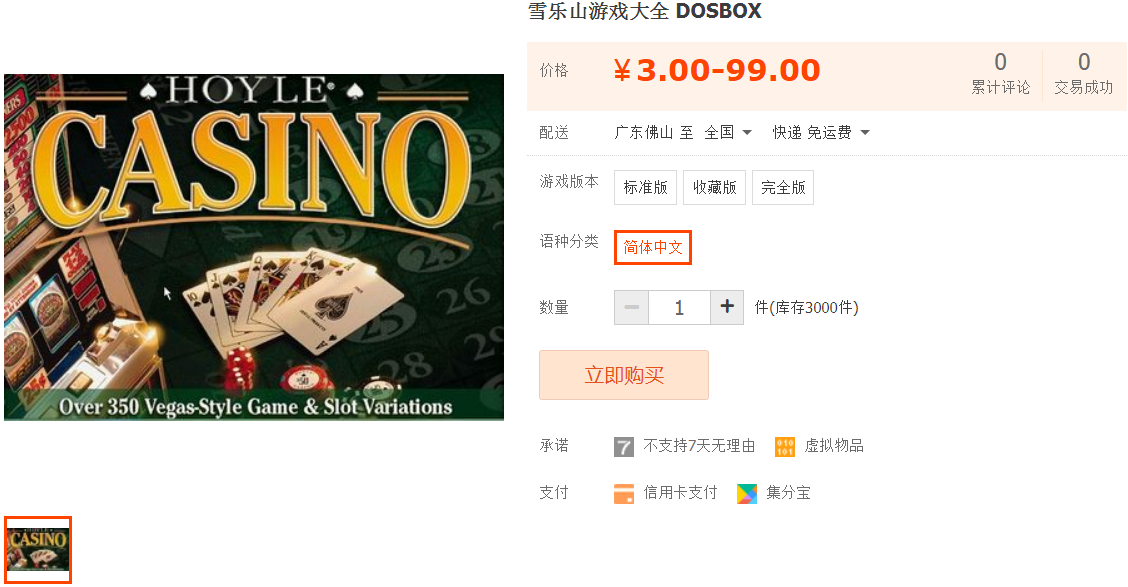Toggle the 简体中文 language option
The image size is (1128, 587).
click(652, 247)
